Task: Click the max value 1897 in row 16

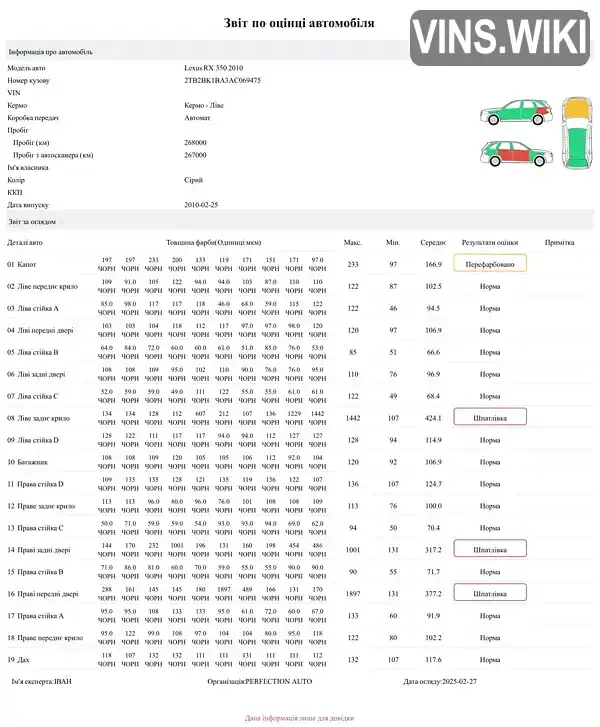Action: click(x=353, y=593)
